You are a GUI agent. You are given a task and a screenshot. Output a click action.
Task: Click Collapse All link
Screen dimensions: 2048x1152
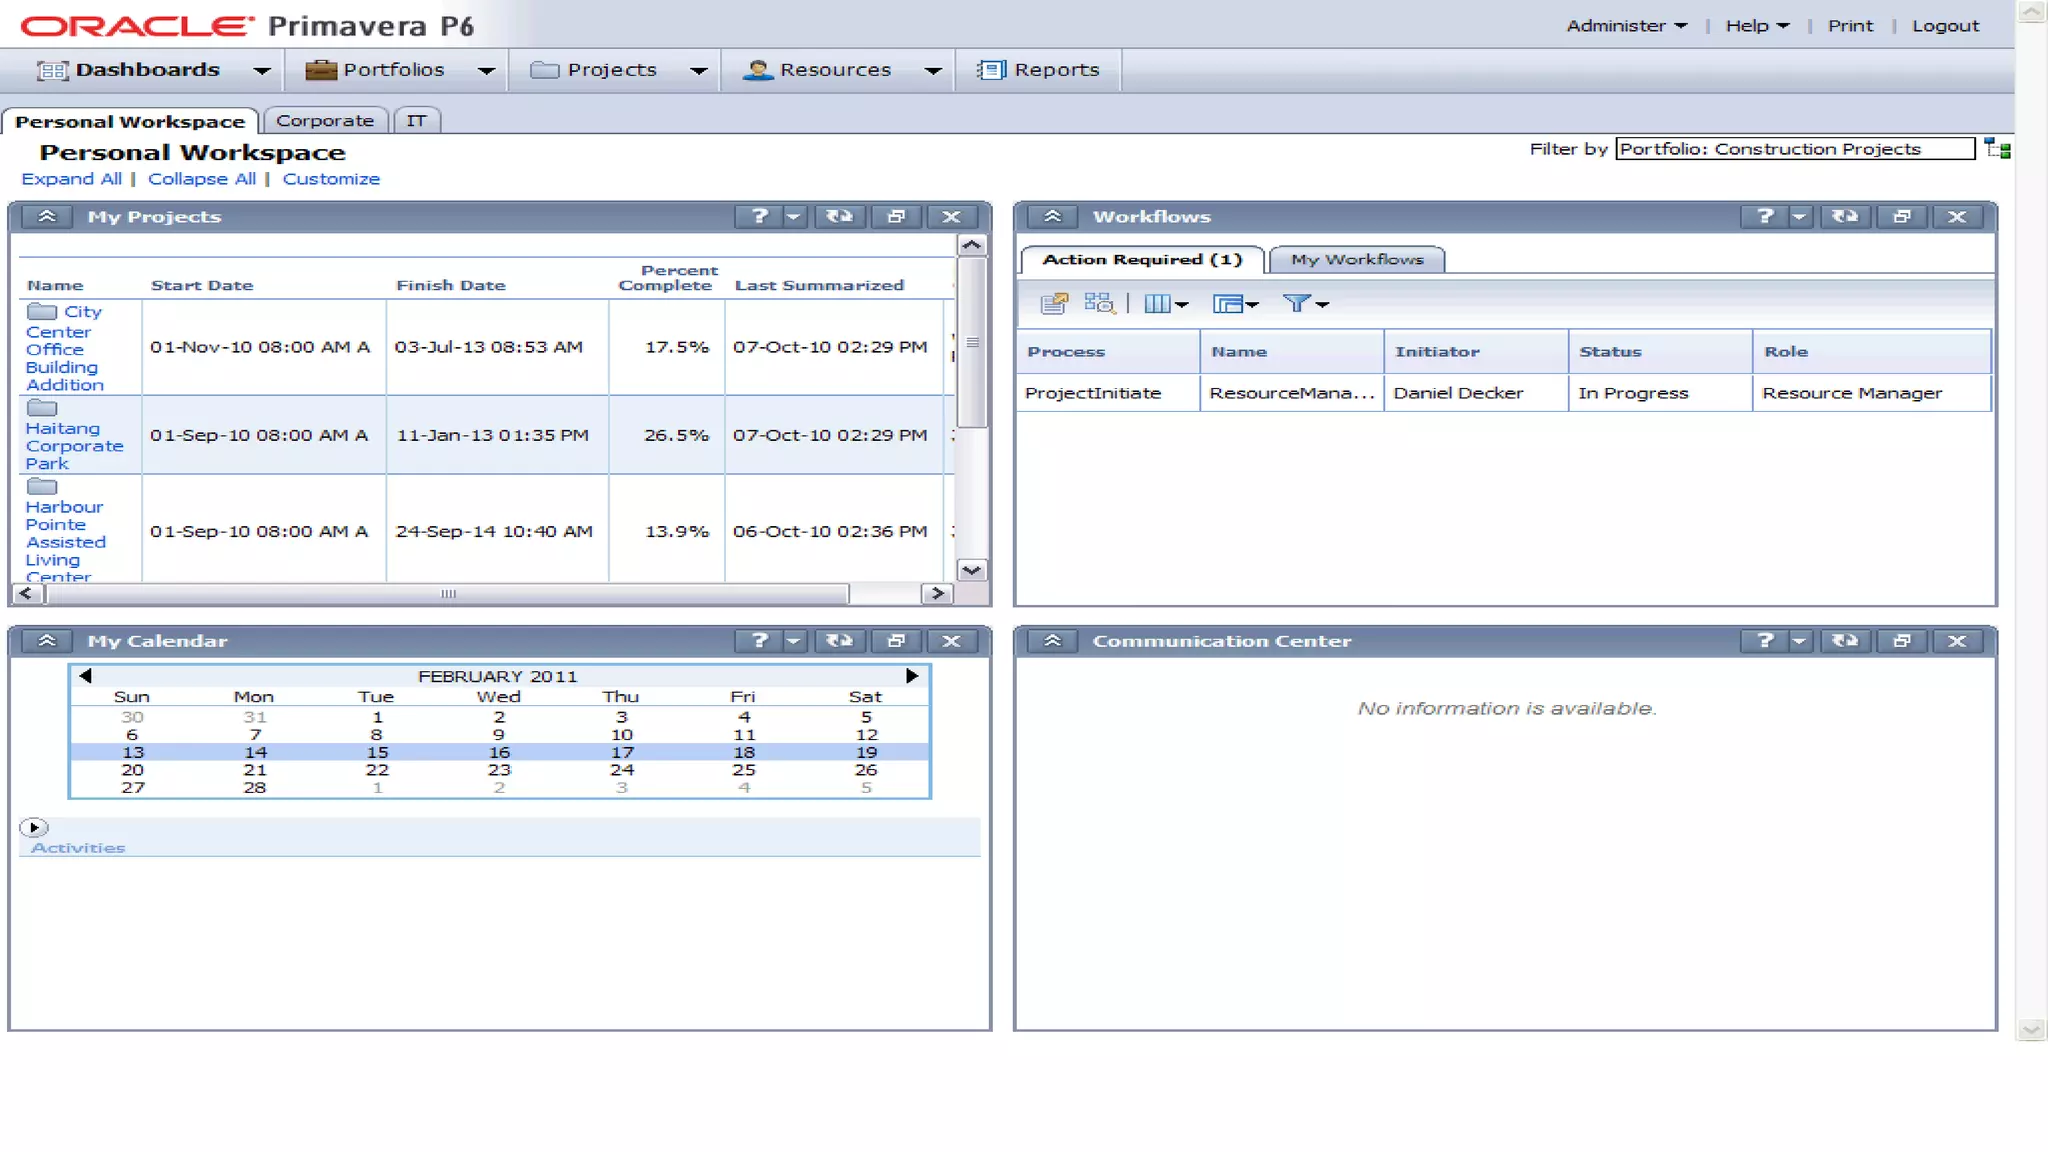[202, 178]
